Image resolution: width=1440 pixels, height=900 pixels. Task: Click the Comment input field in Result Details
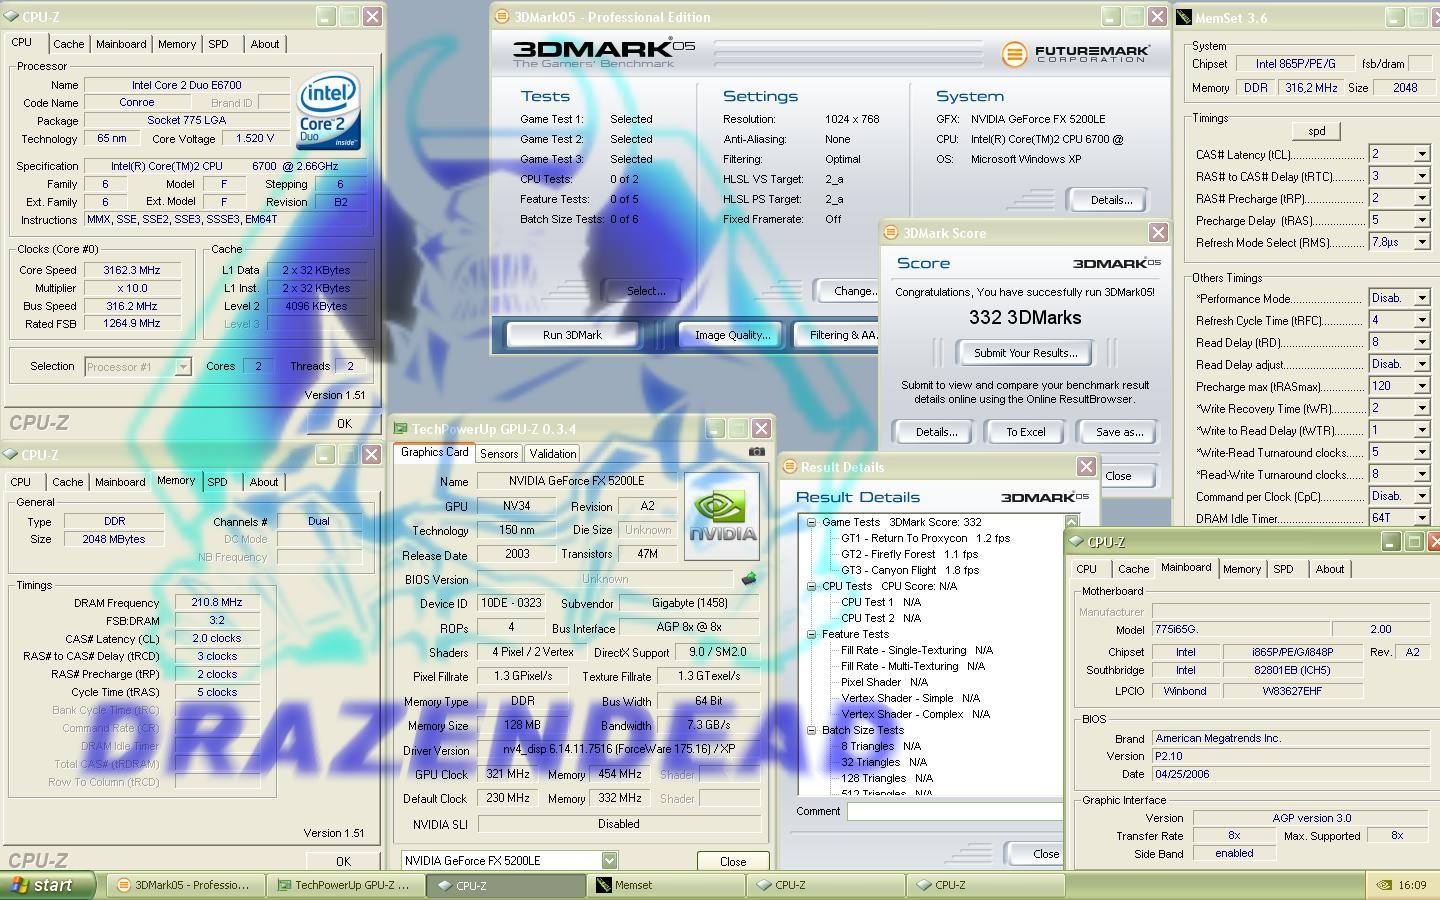pos(954,812)
